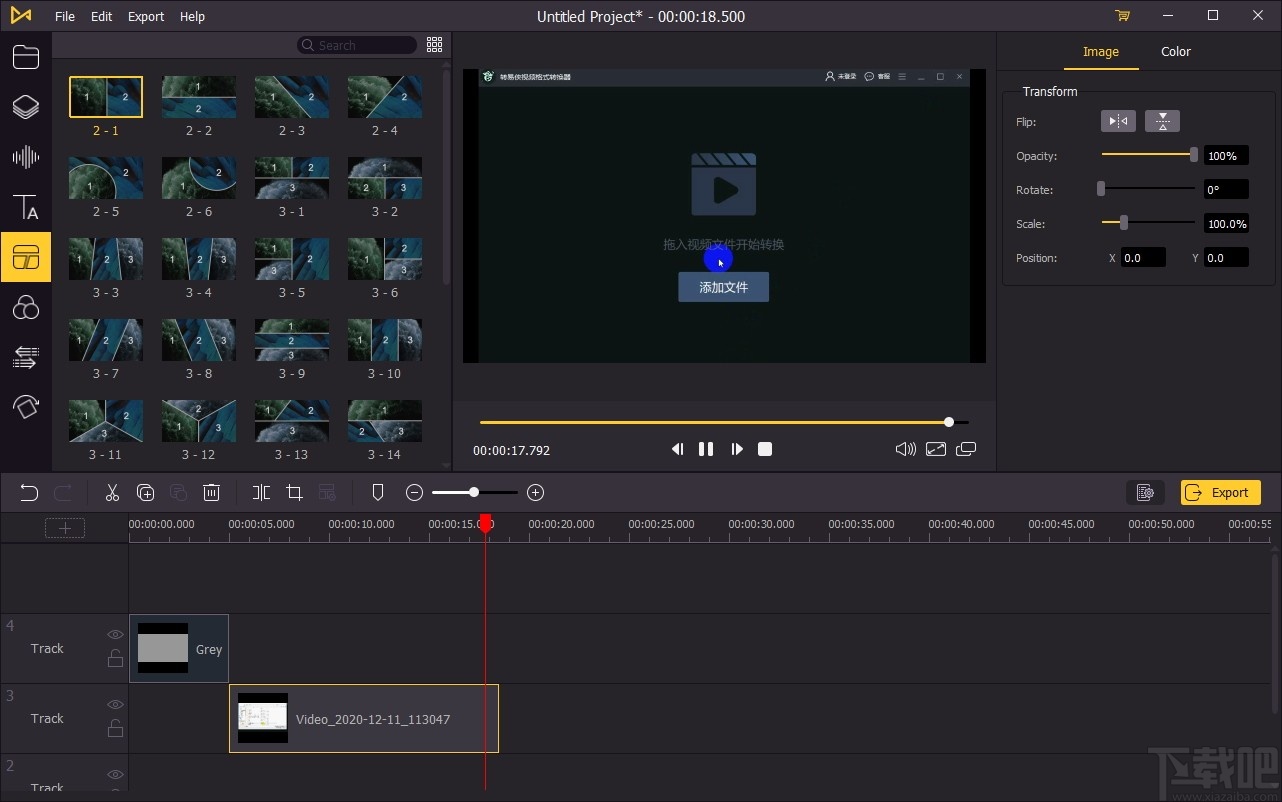Select the 3 - 1 split screen thumbnail
The image size is (1282, 802).
pos(291,178)
